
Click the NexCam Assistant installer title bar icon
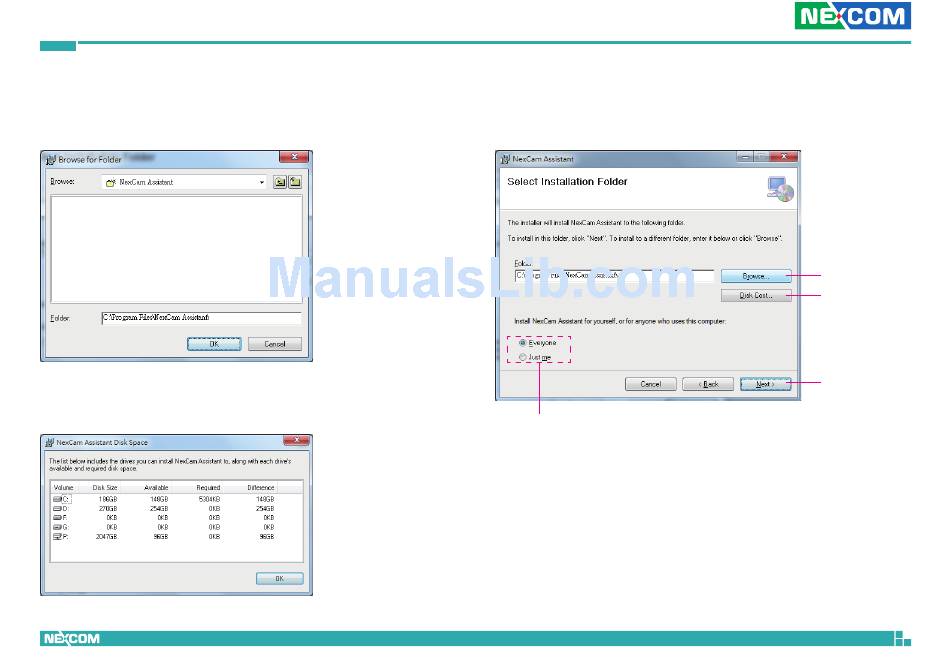[505, 159]
